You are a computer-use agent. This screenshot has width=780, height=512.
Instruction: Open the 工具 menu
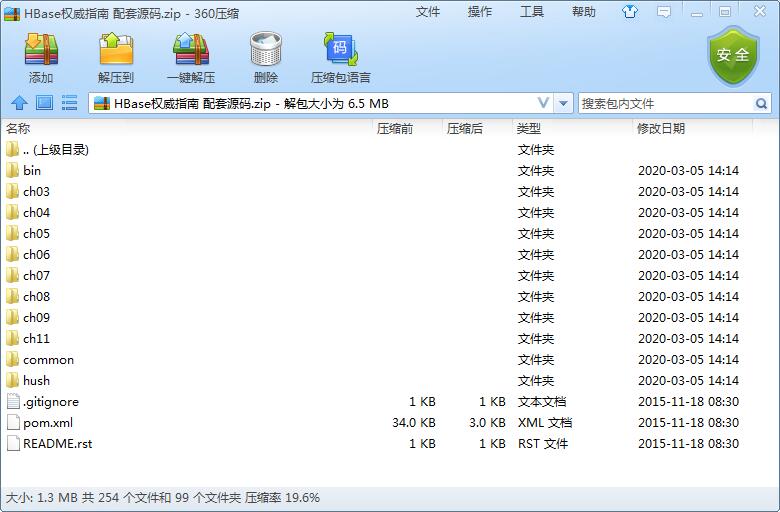tap(531, 12)
